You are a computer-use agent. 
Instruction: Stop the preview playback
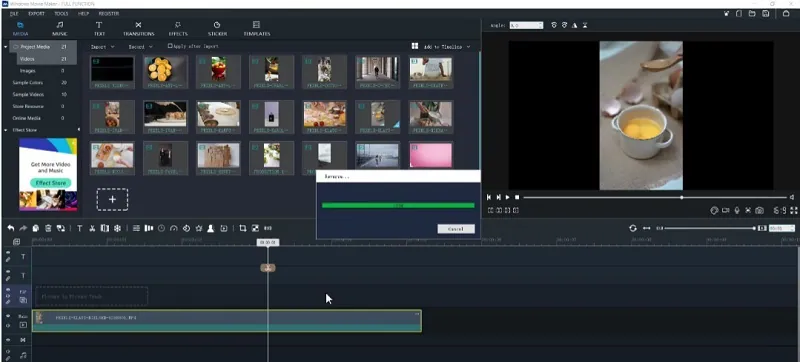(x=517, y=197)
